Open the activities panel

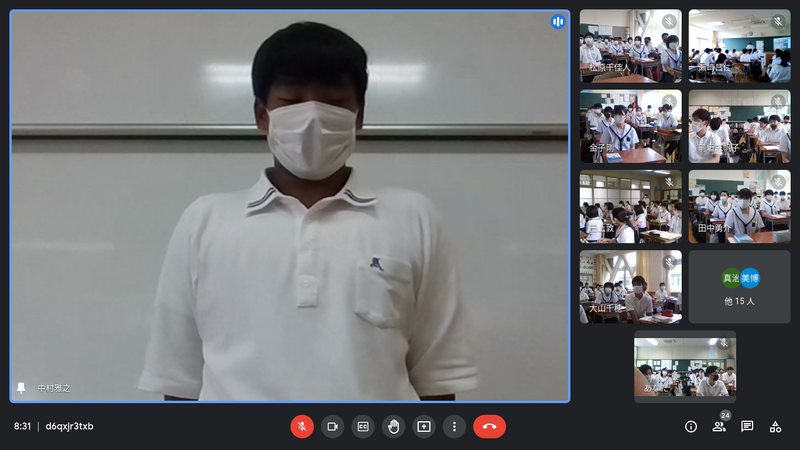775,426
